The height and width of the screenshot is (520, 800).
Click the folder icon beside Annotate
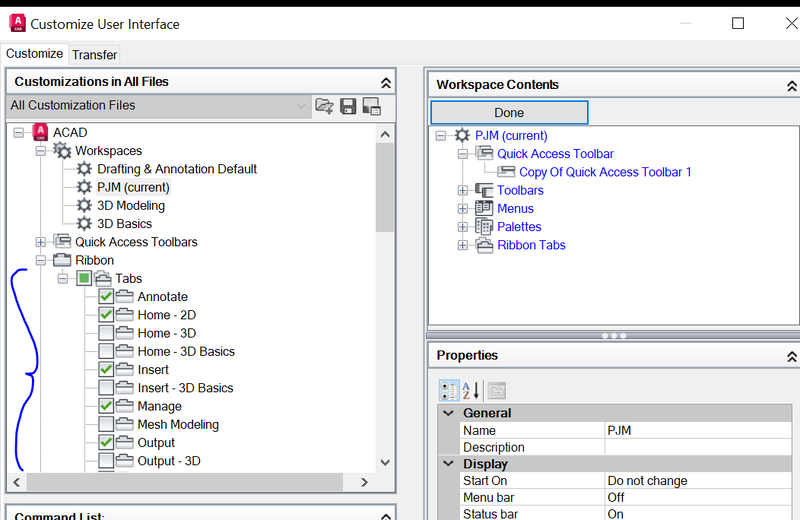point(124,296)
